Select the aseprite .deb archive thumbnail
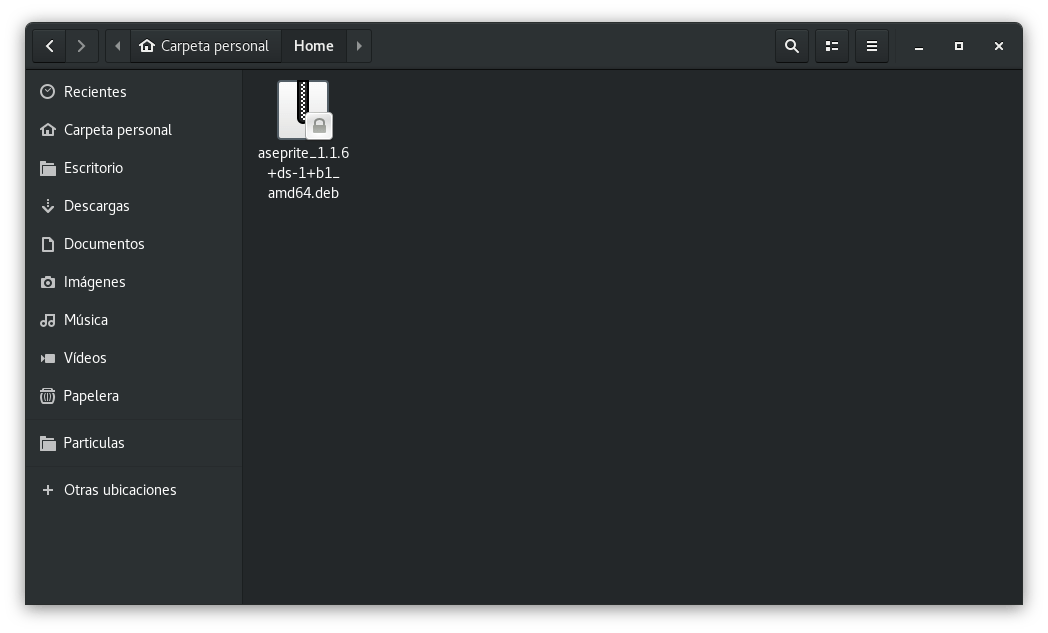Image resolution: width=1048 pixels, height=633 pixels. coord(304,110)
